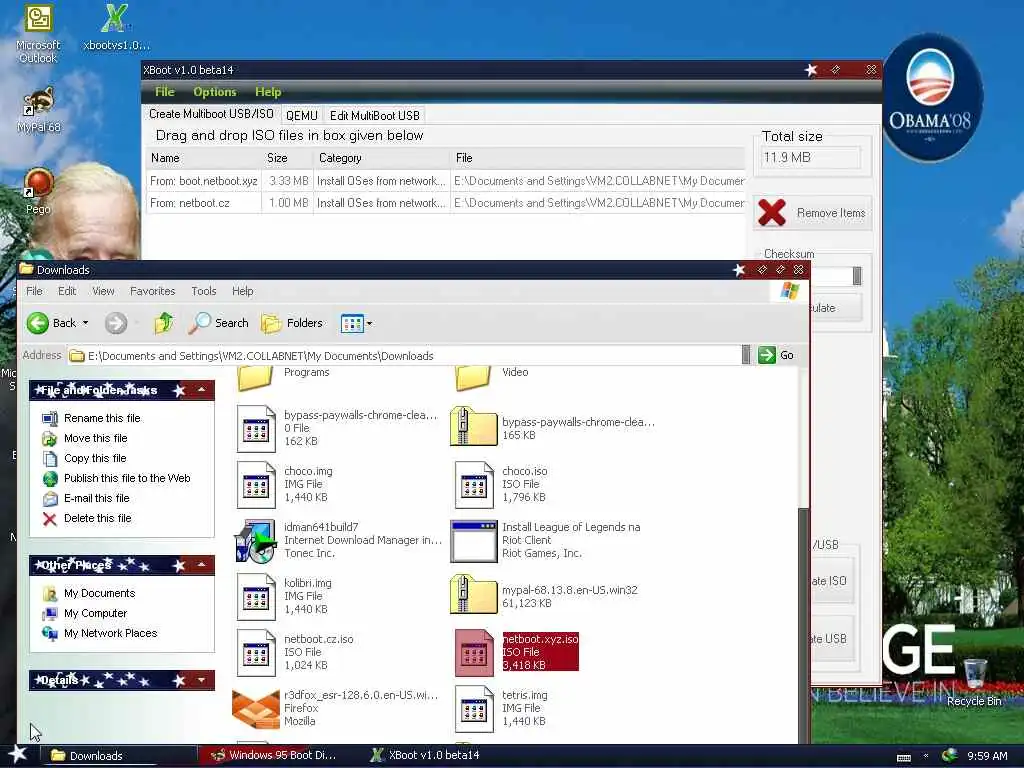Image resolution: width=1024 pixels, height=768 pixels.
Task: Click the Downloads address path field
Action: (405, 356)
